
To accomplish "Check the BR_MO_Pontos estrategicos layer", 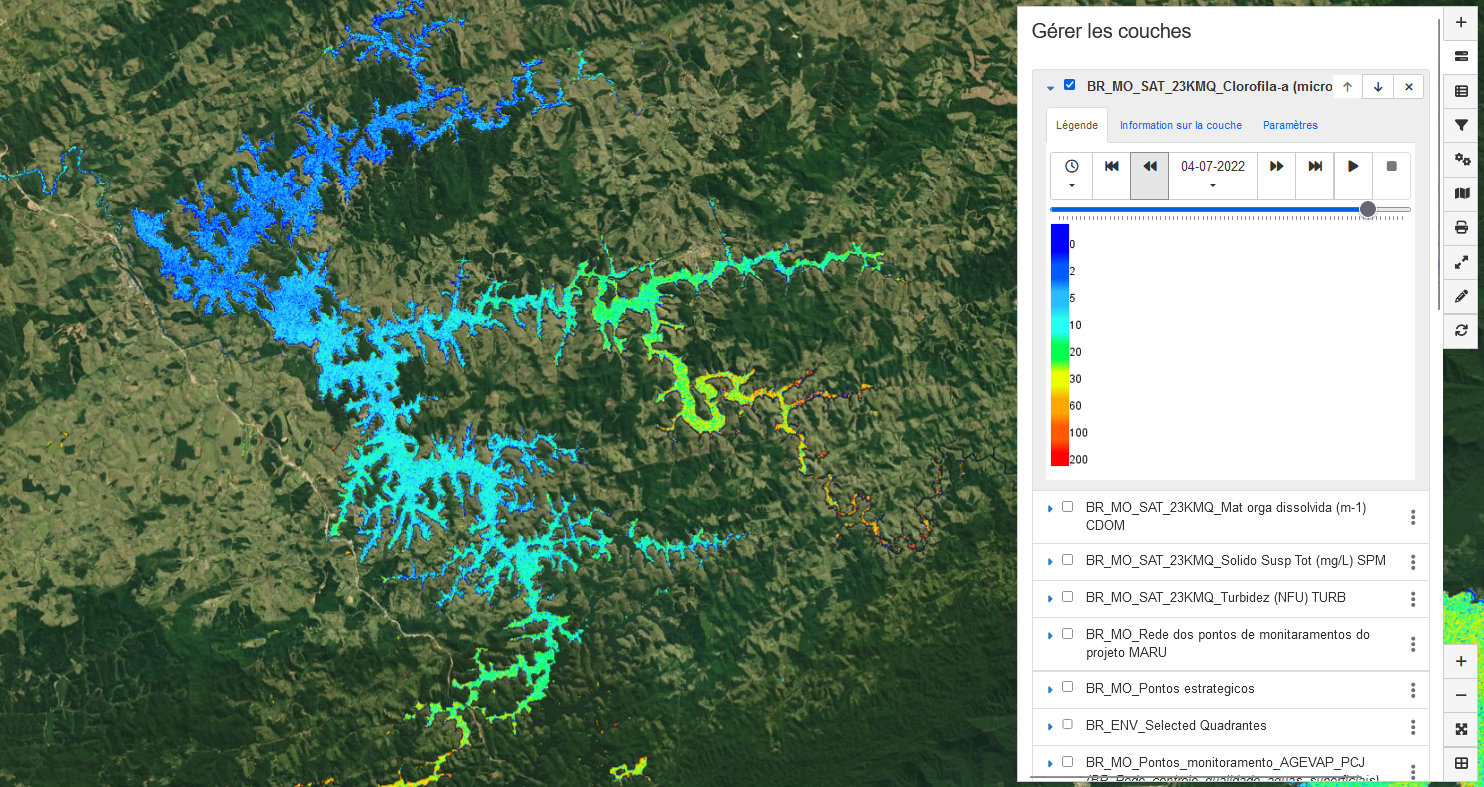I will pos(1067,688).
